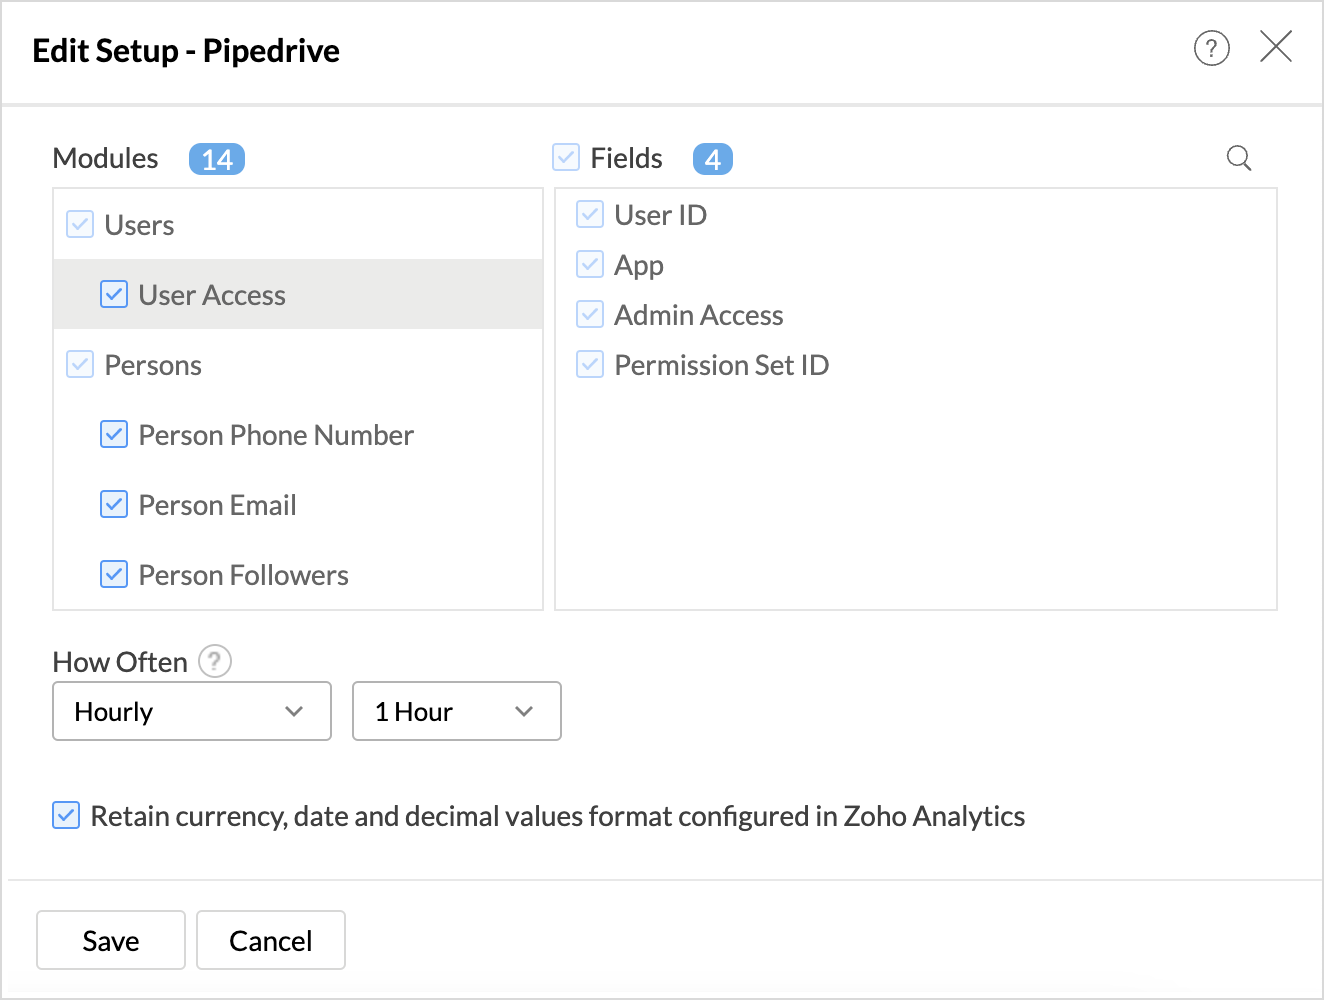
Task: Uncheck the User Access module checkbox
Action: coord(114,294)
